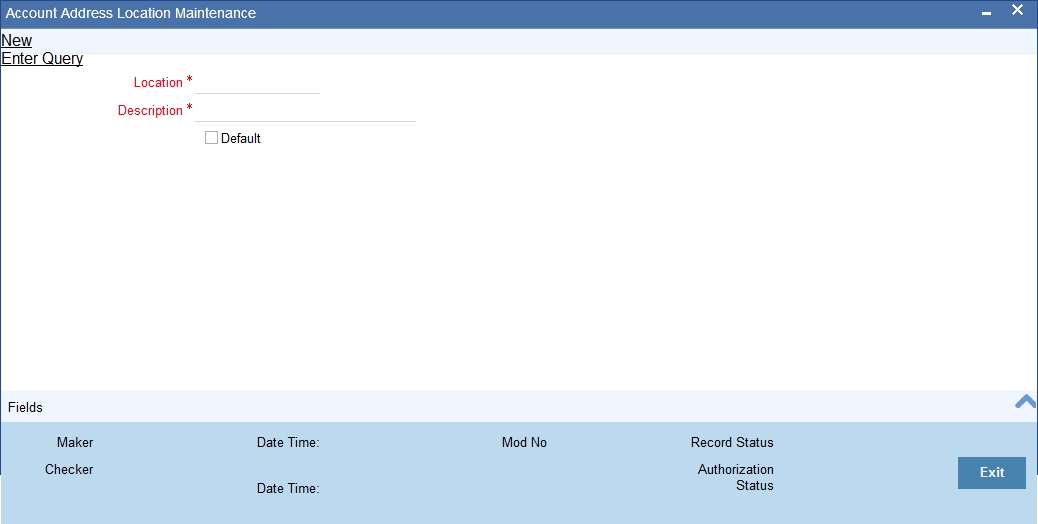Click the Exit button
This screenshot has height=524, width=1038.
[992, 472]
